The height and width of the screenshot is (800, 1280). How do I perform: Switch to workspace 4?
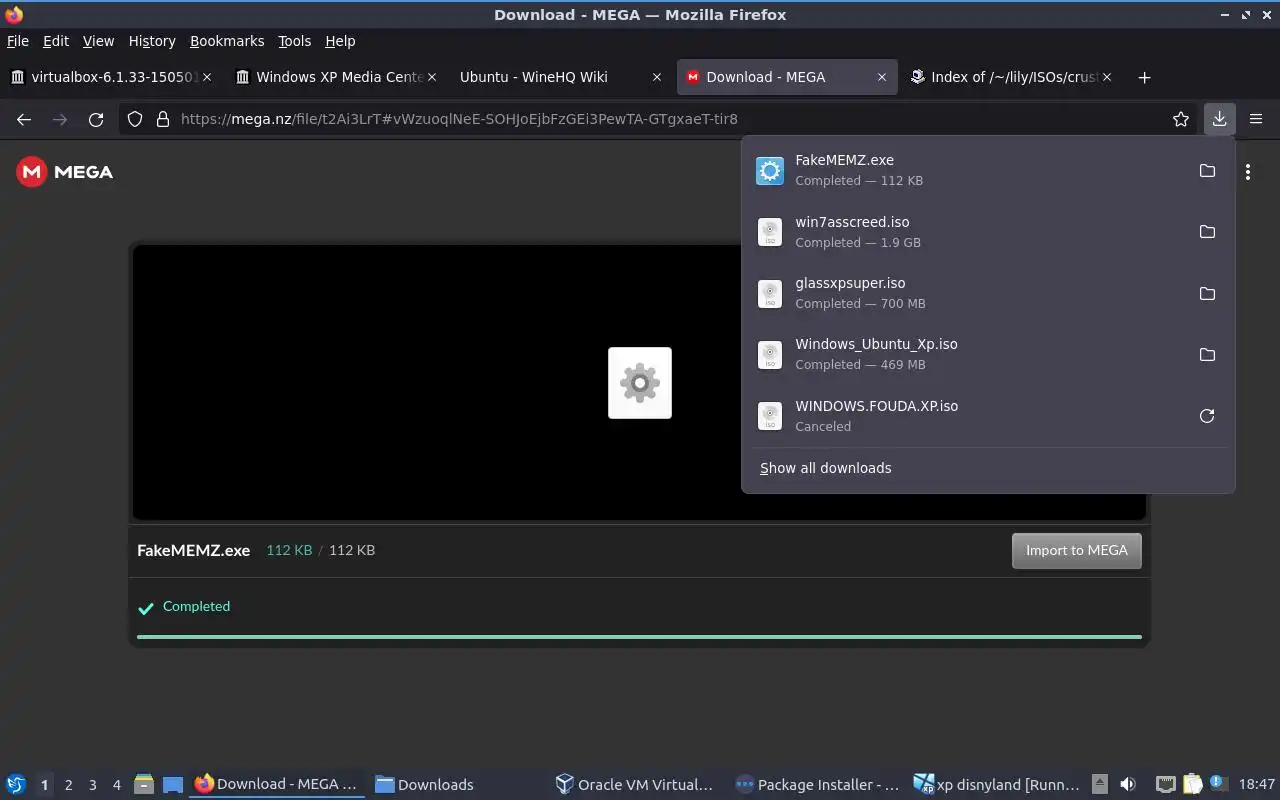pyautogui.click(x=116, y=785)
